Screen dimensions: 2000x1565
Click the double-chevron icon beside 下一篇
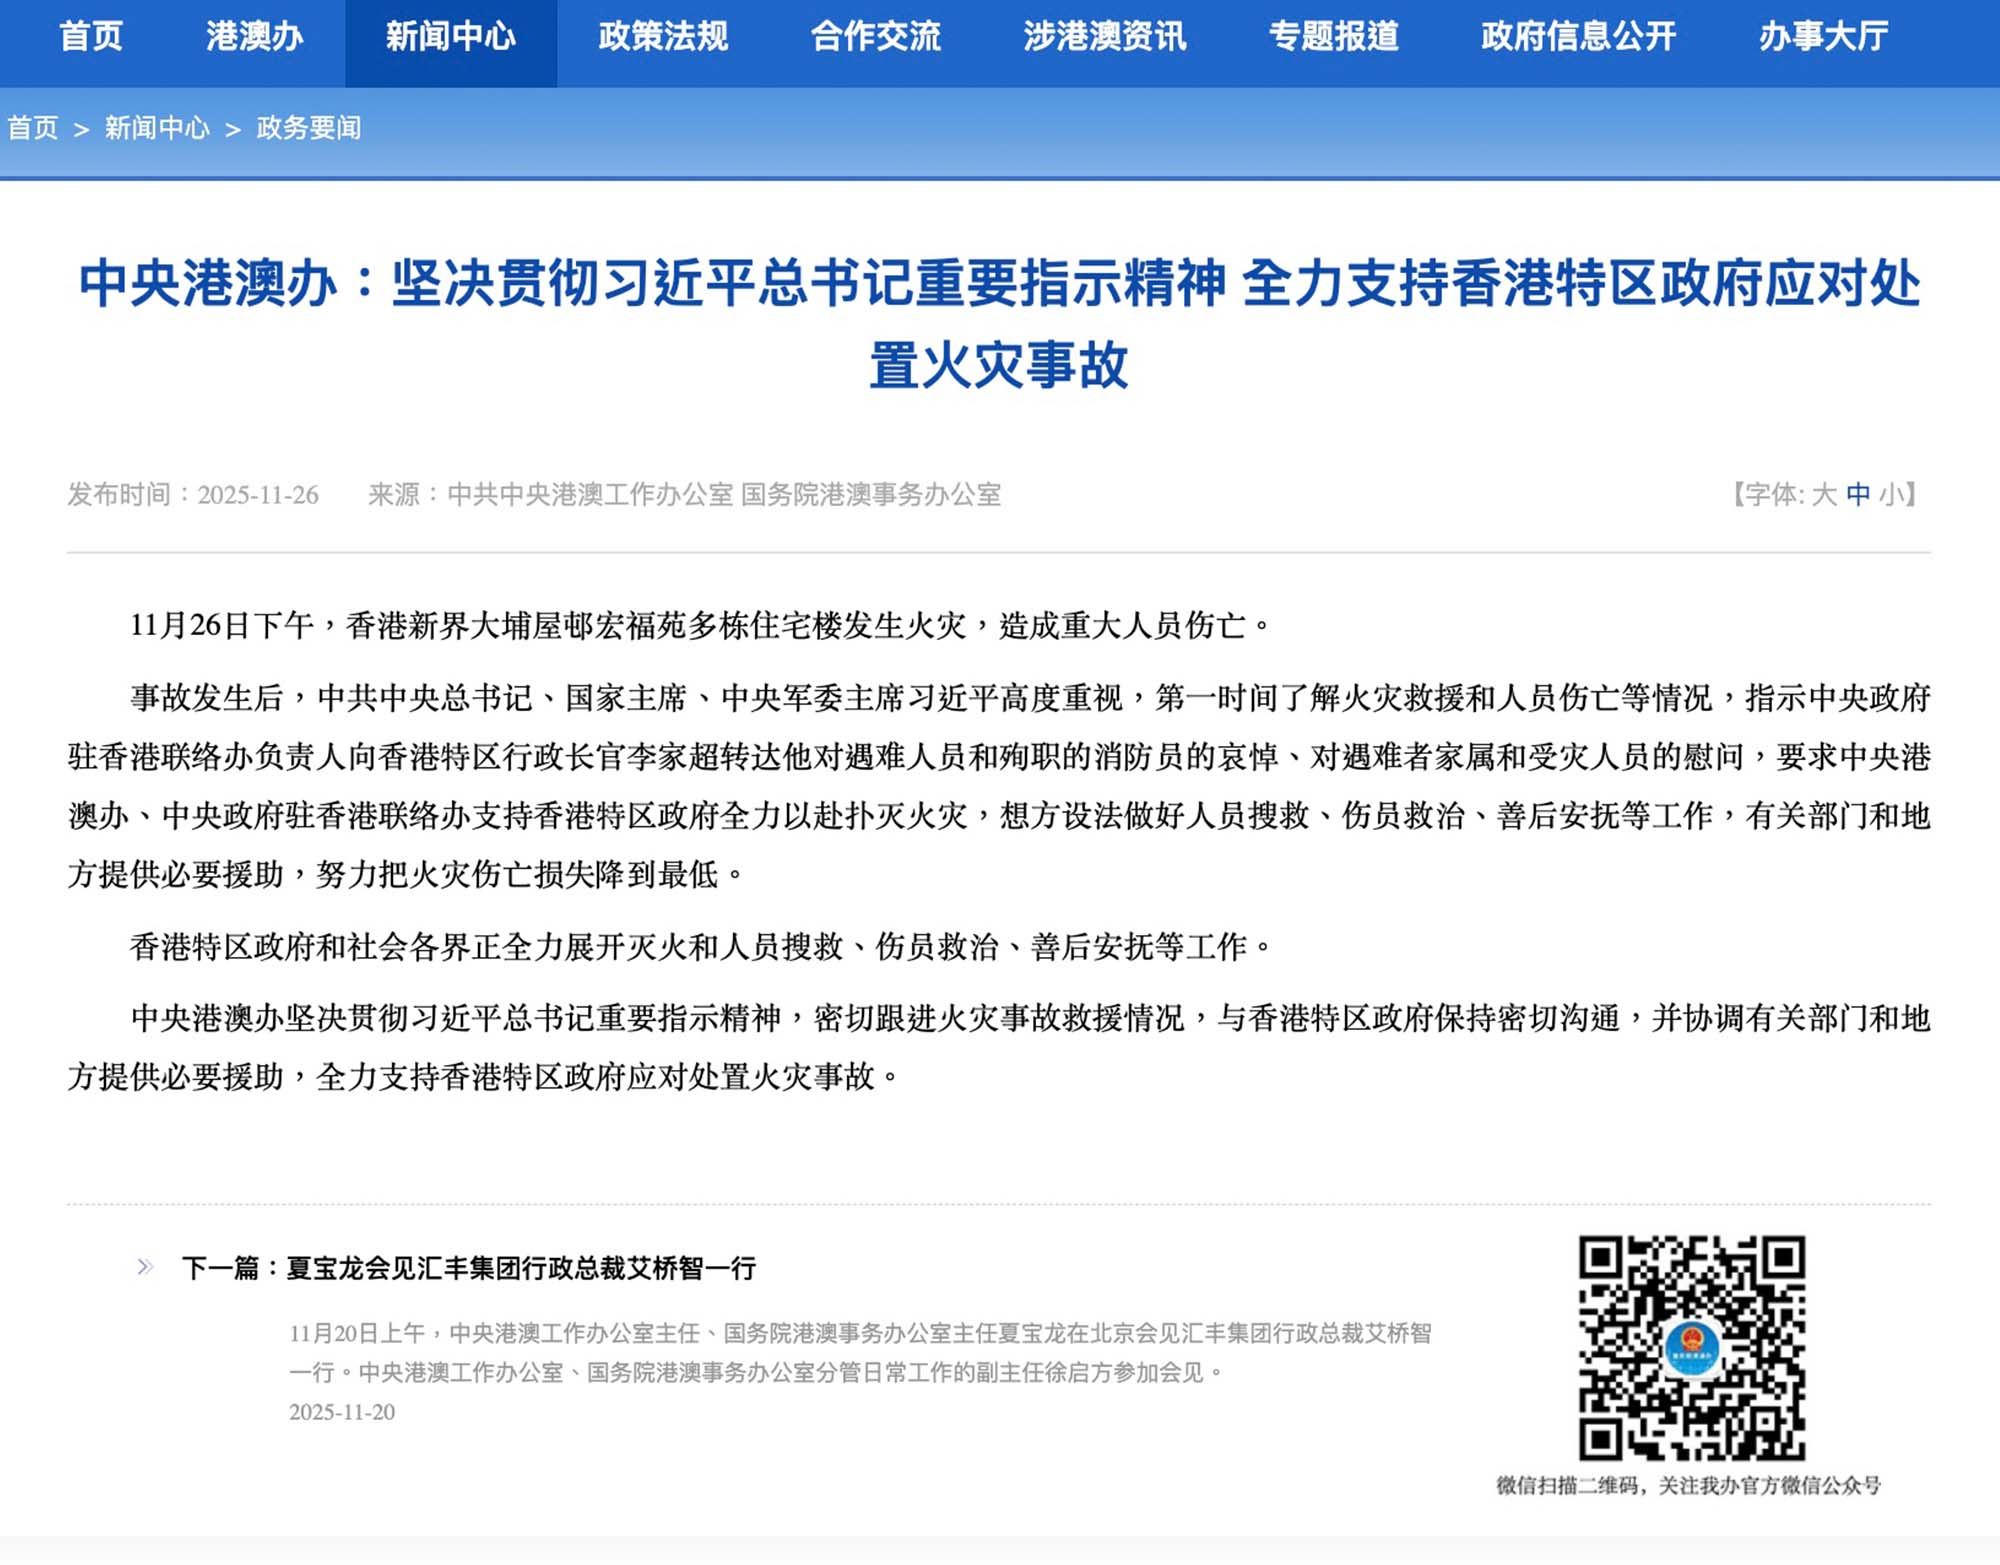(x=145, y=1267)
